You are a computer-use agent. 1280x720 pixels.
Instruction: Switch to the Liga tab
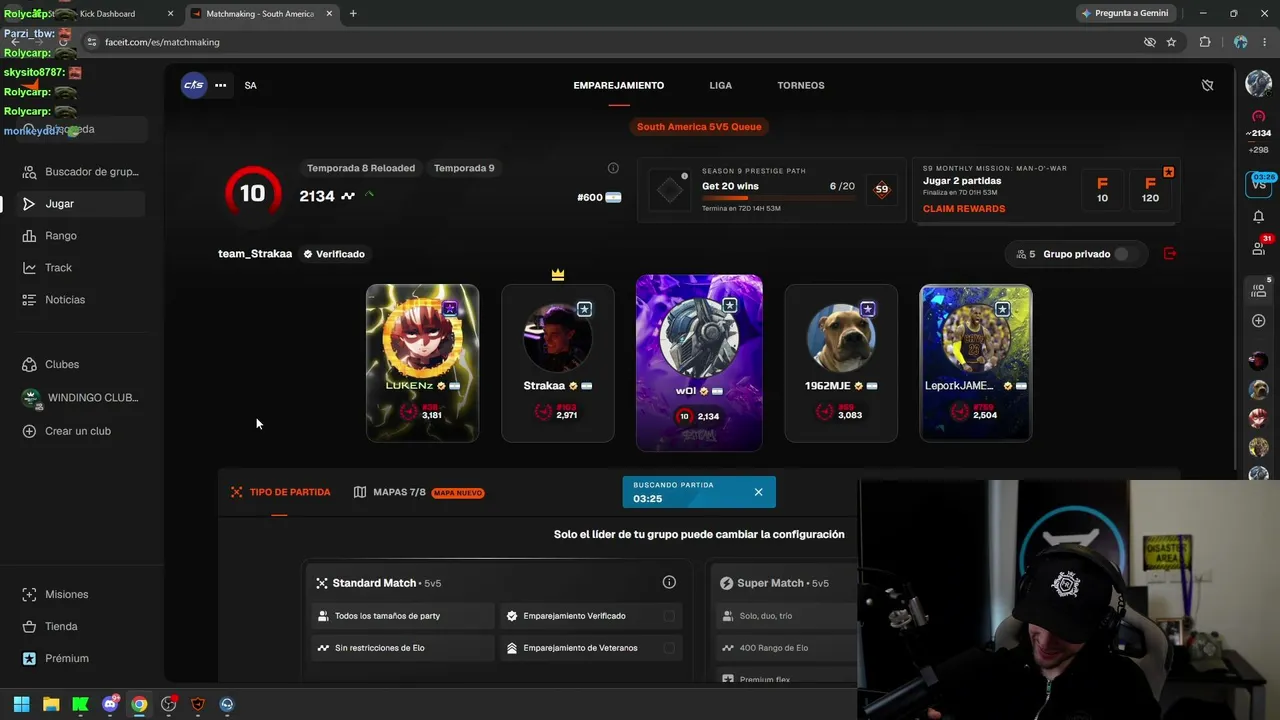pos(721,85)
